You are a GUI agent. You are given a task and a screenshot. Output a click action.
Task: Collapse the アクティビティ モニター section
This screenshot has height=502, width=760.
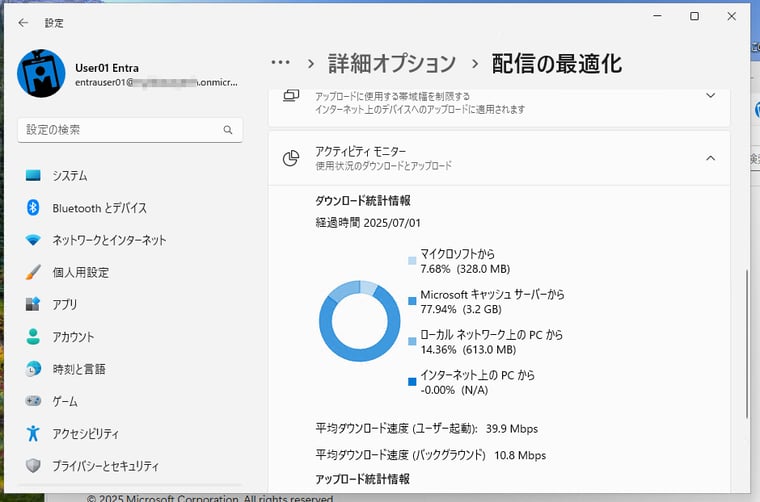pyautogui.click(x=710, y=158)
